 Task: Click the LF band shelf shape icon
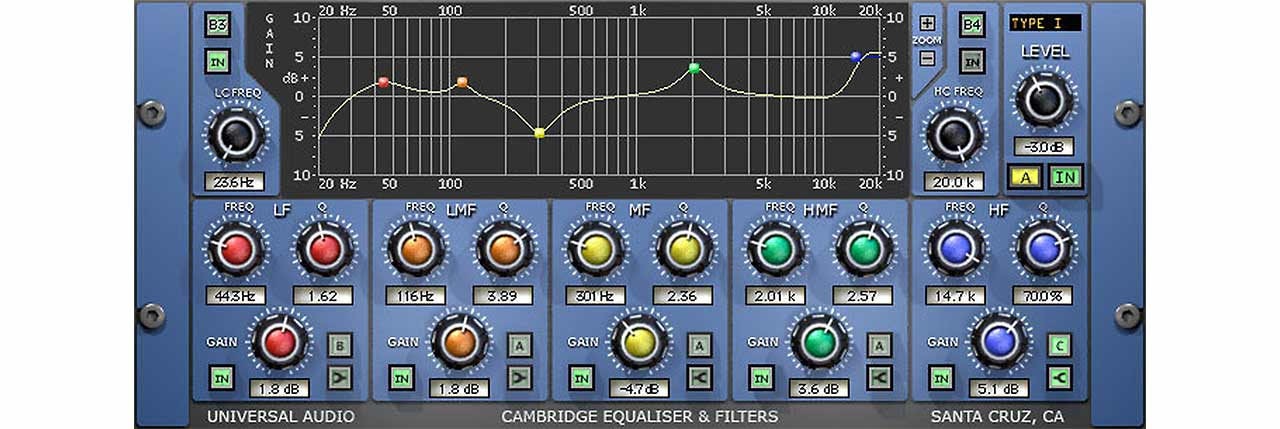click(x=339, y=377)
